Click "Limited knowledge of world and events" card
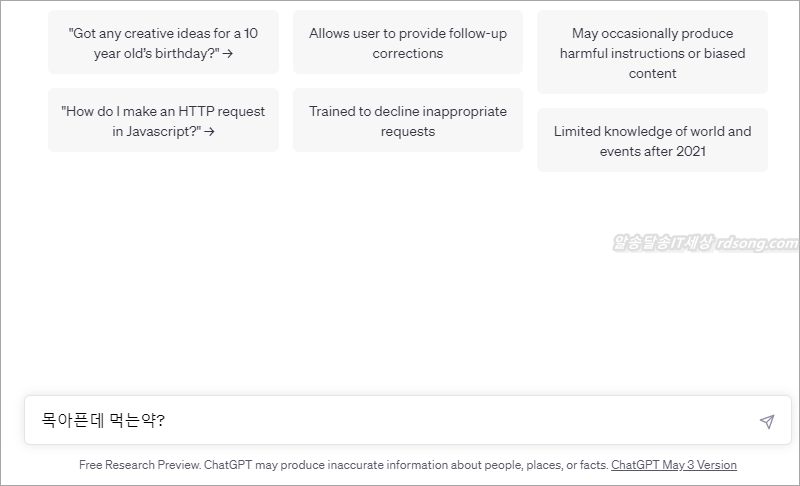This screenshot has height=486, width=800. coord(652,141)
